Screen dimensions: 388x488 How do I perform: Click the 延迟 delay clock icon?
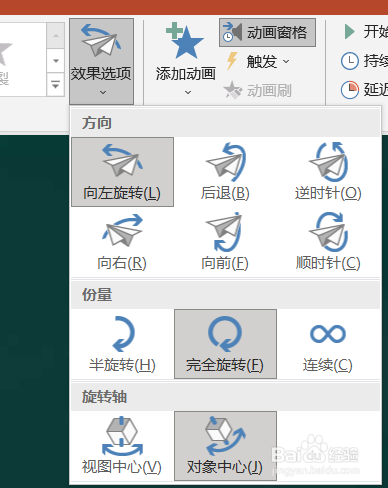tap(350, 90)
